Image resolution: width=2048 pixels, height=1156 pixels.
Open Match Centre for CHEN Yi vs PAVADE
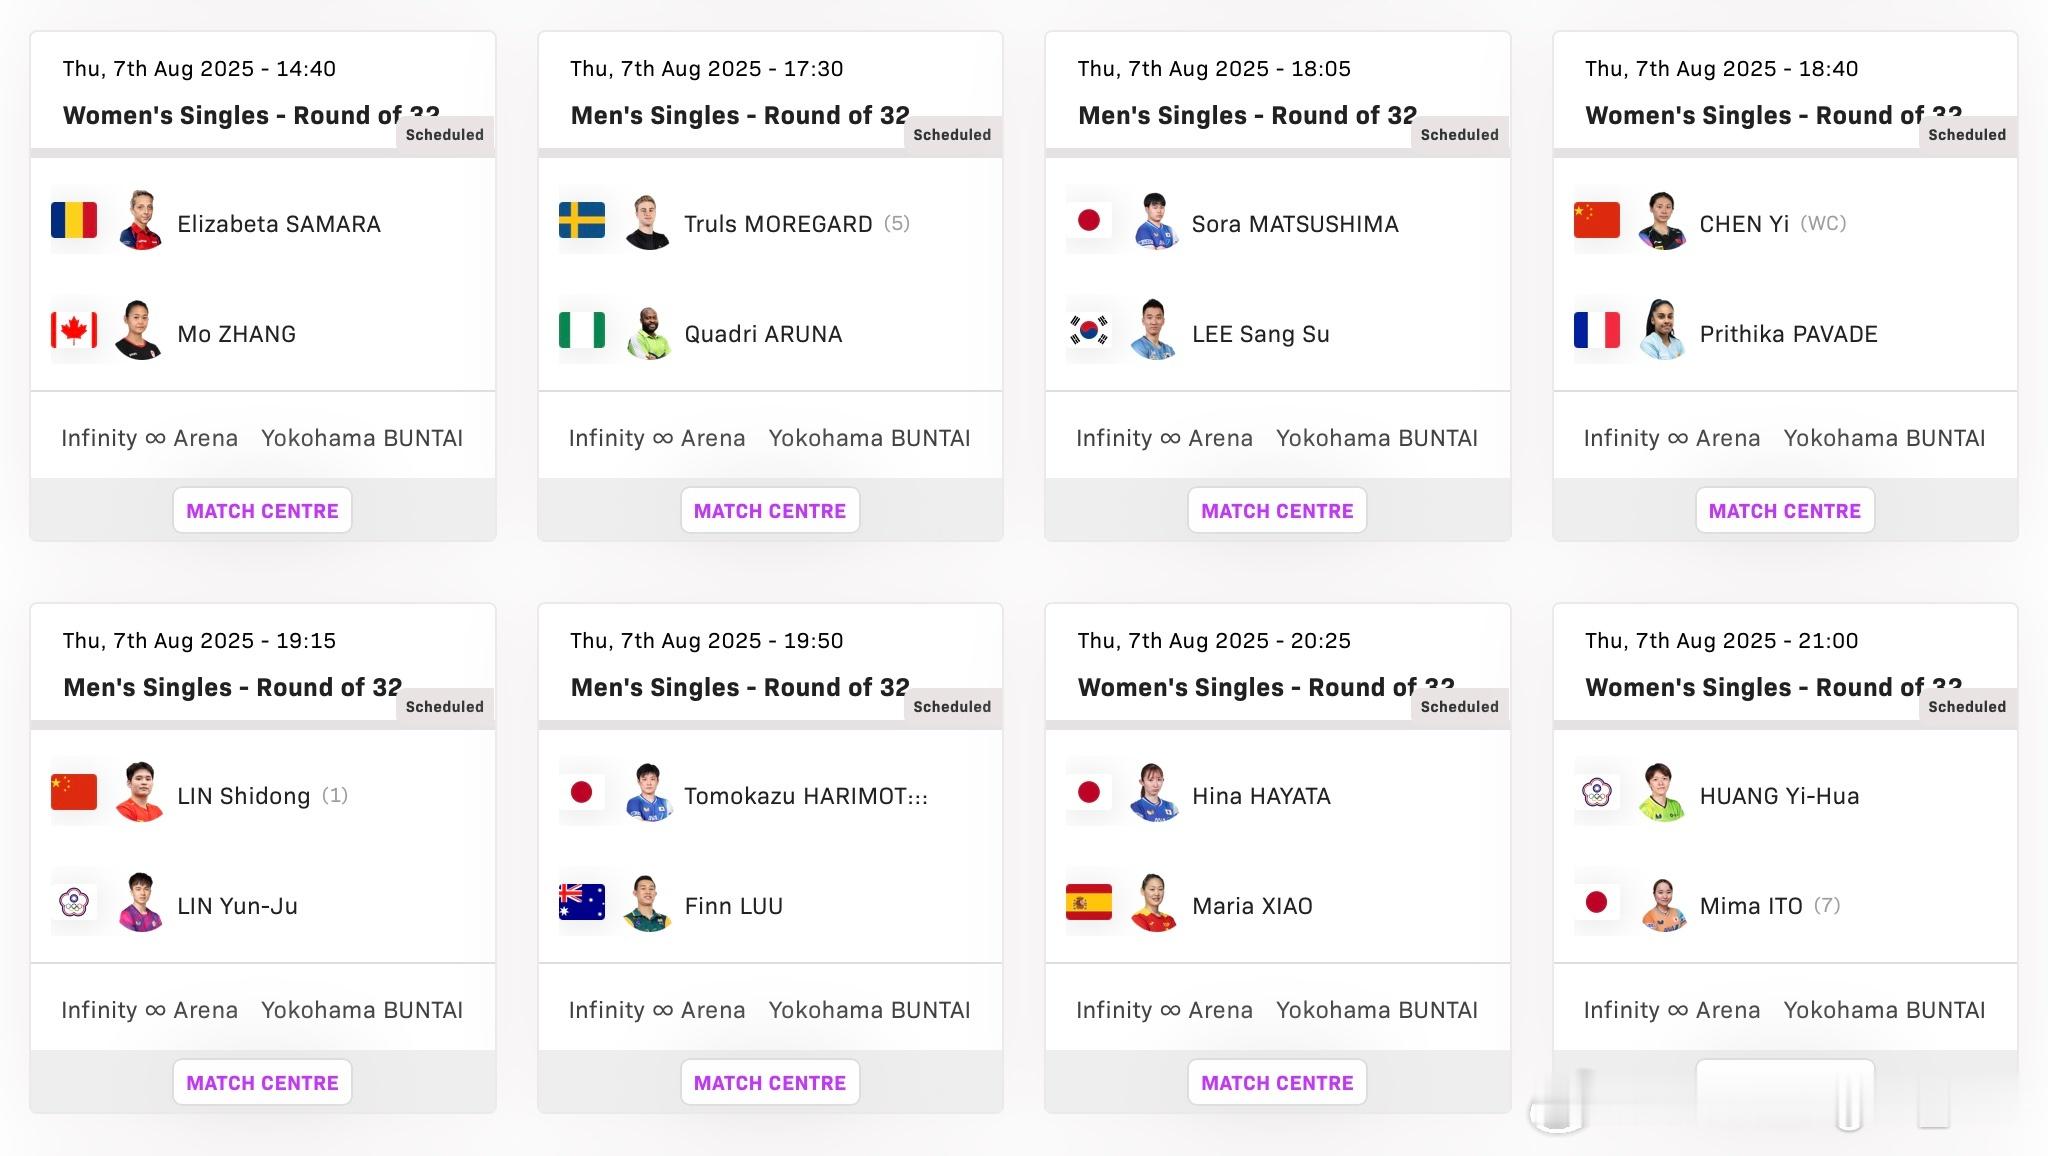pos(1785,511)
